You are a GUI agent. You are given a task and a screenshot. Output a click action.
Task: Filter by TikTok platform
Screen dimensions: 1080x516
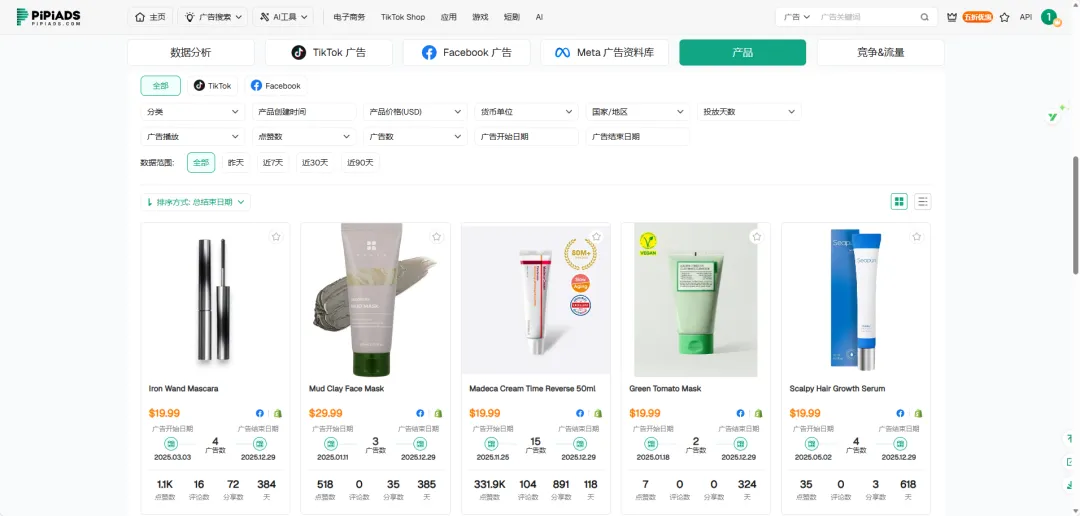click(x=212, y=86)
